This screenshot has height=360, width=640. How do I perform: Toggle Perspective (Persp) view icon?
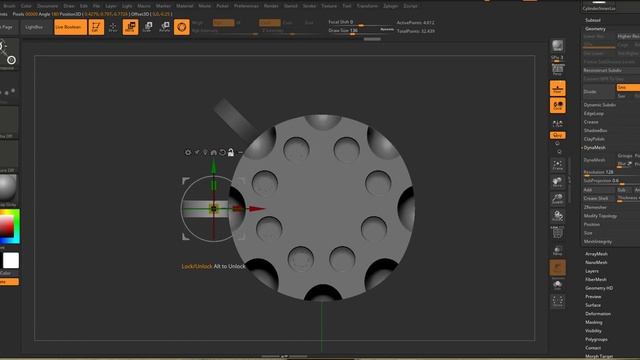click(558, 70)
